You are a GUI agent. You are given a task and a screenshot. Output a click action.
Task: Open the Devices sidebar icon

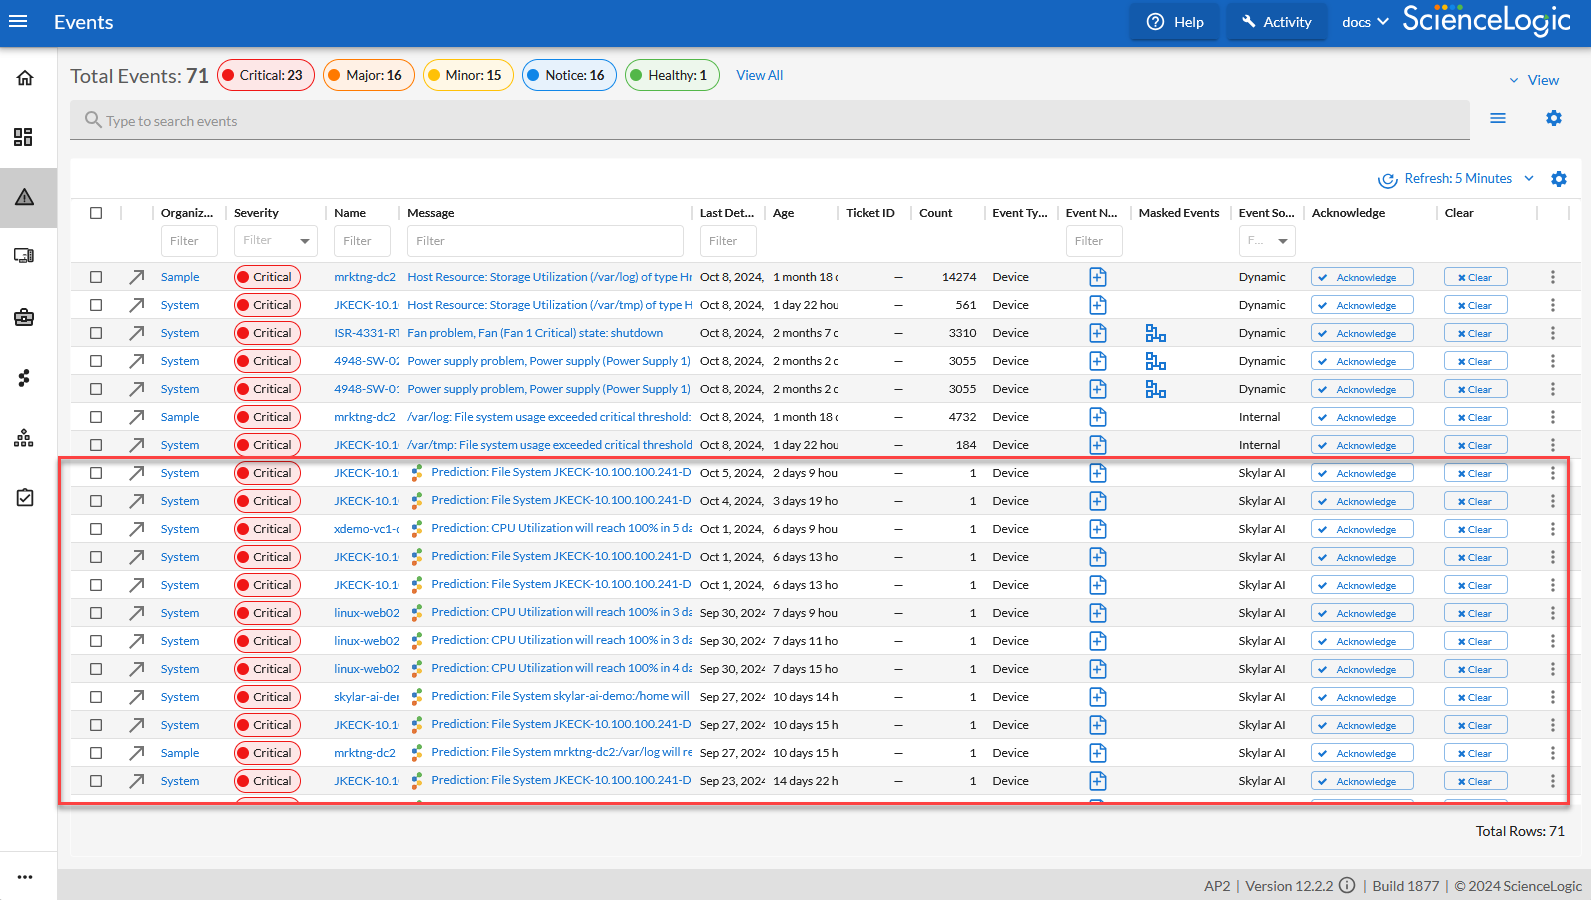24,256
